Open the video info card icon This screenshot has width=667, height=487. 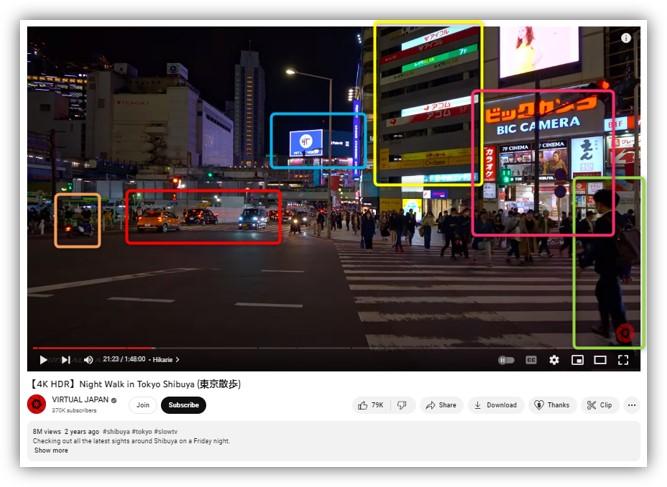click(x=626, y=38)
